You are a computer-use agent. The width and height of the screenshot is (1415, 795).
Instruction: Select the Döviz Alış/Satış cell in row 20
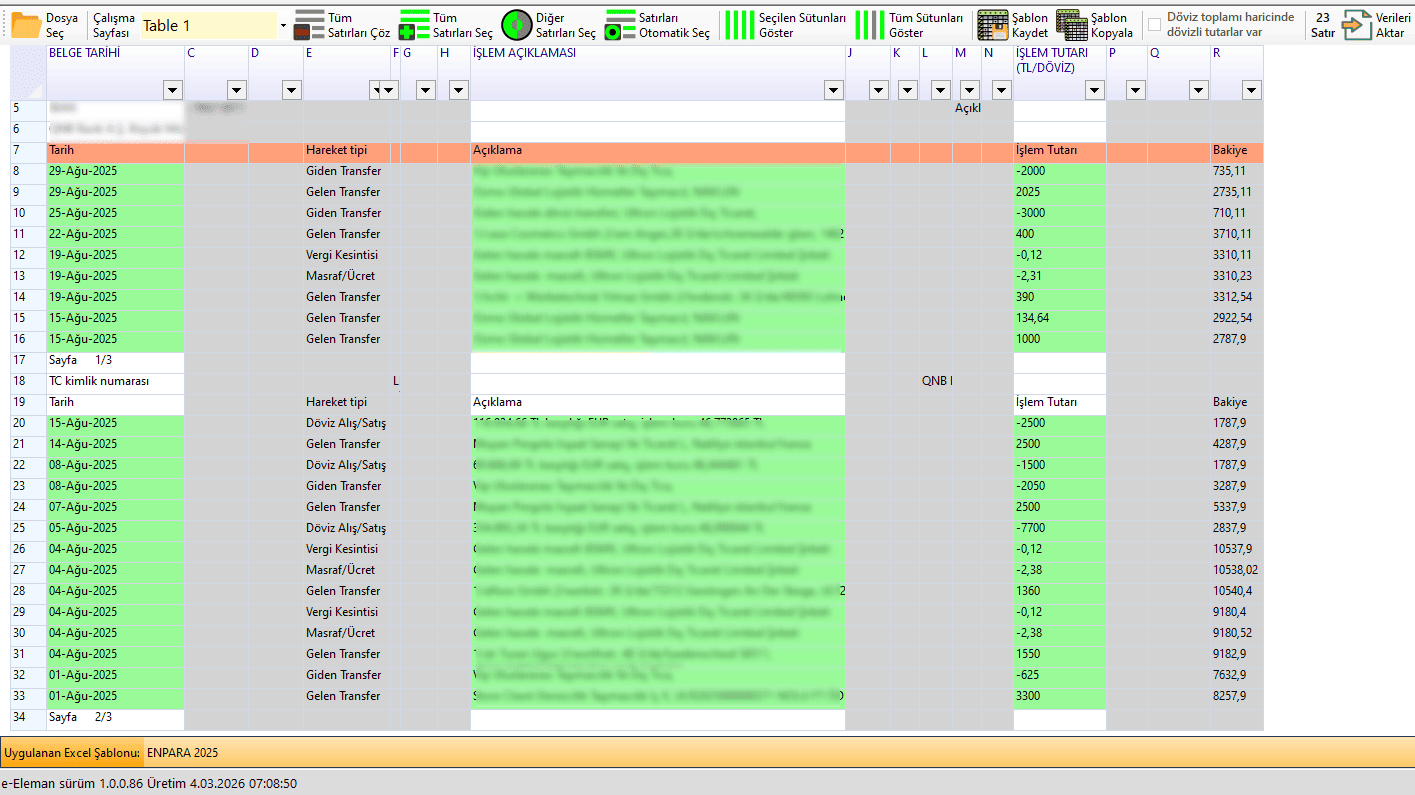pyautogui.click(x=346, y=423)
